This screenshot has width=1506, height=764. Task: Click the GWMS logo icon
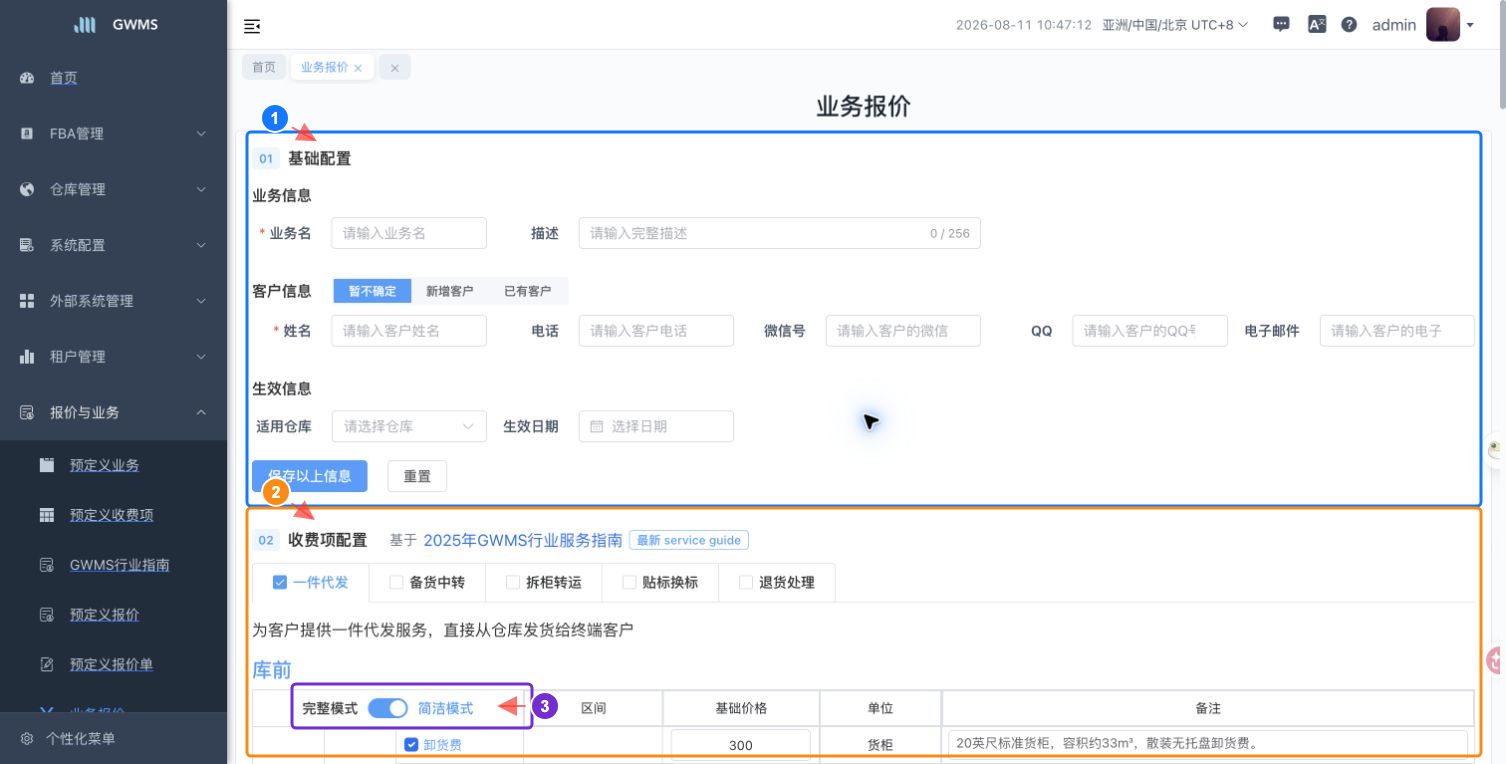[85, 25]
